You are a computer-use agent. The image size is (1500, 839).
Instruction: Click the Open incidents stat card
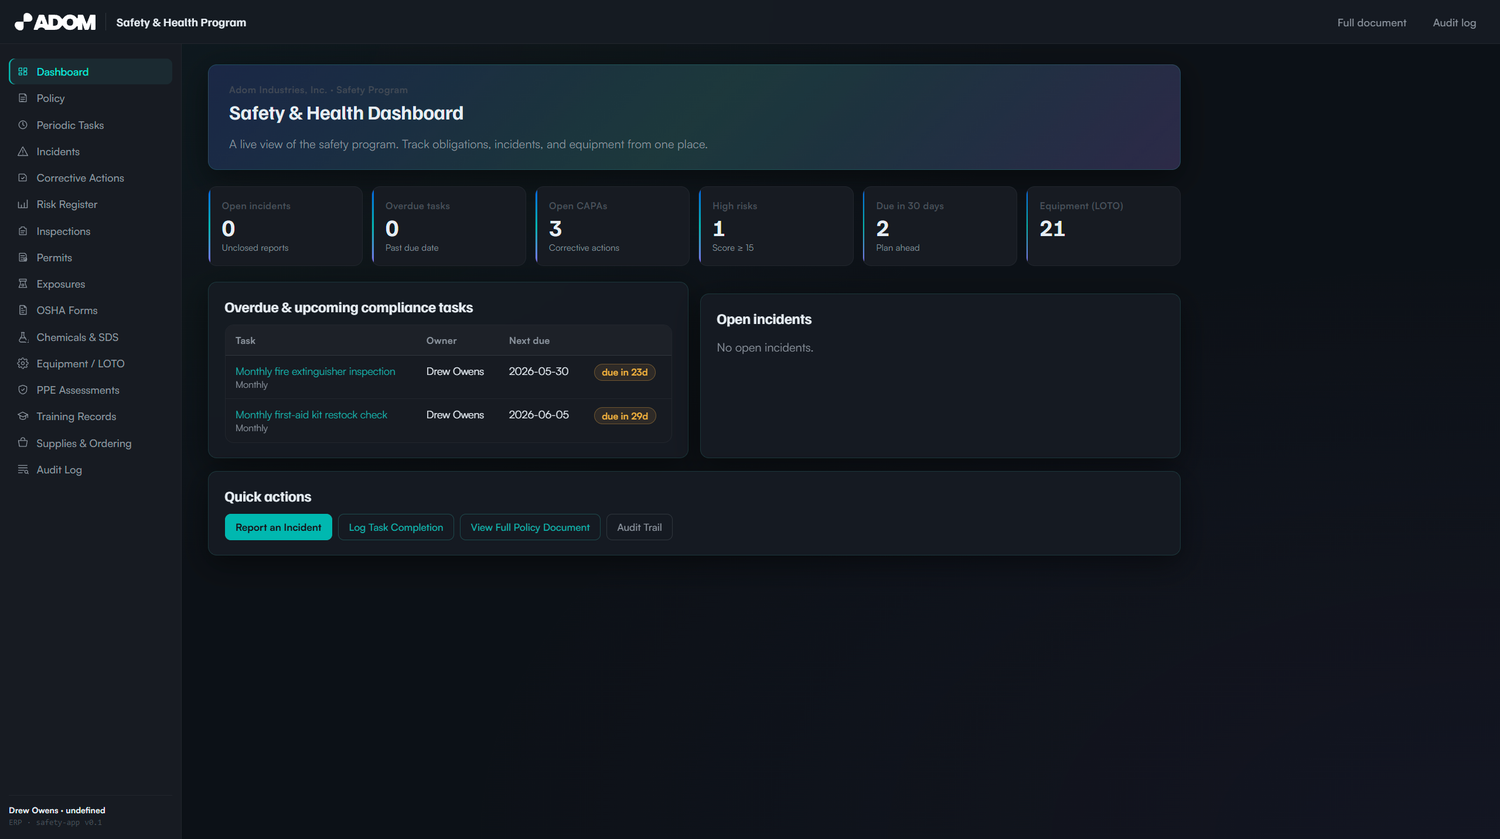285,226
